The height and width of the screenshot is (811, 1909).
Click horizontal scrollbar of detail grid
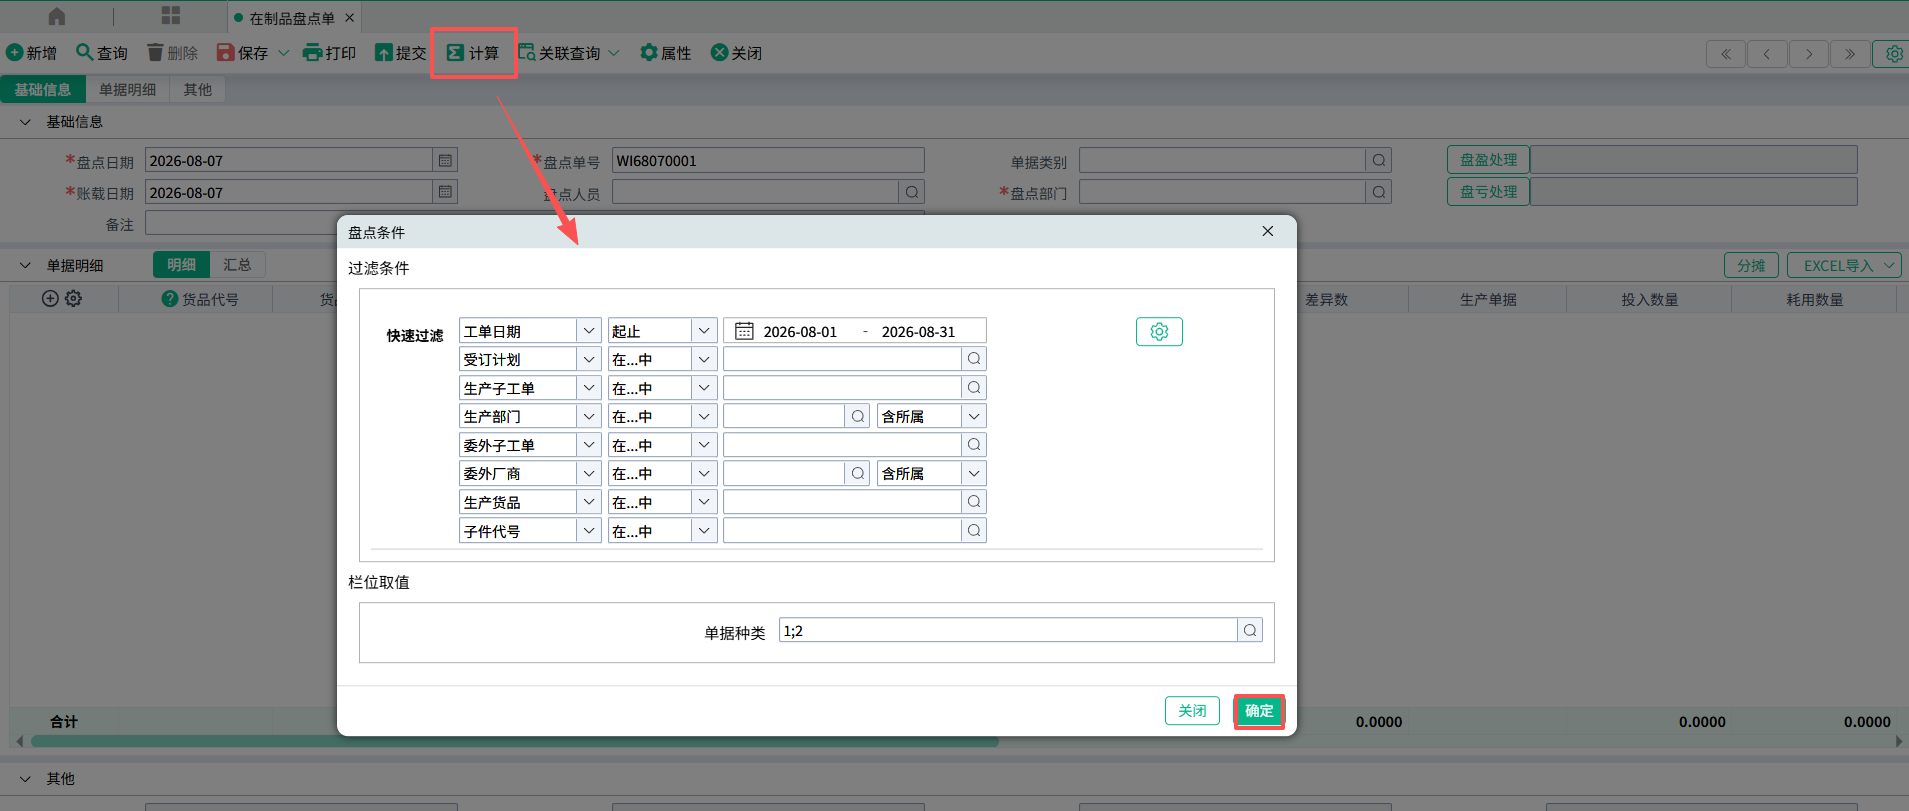(515, 741)
